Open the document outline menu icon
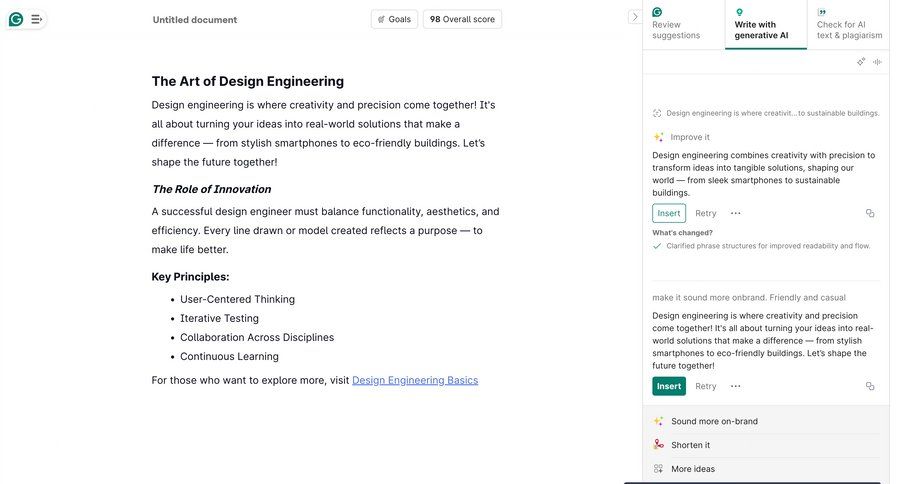The width and height of the screenshot is (900, 484). pos(36,20)
